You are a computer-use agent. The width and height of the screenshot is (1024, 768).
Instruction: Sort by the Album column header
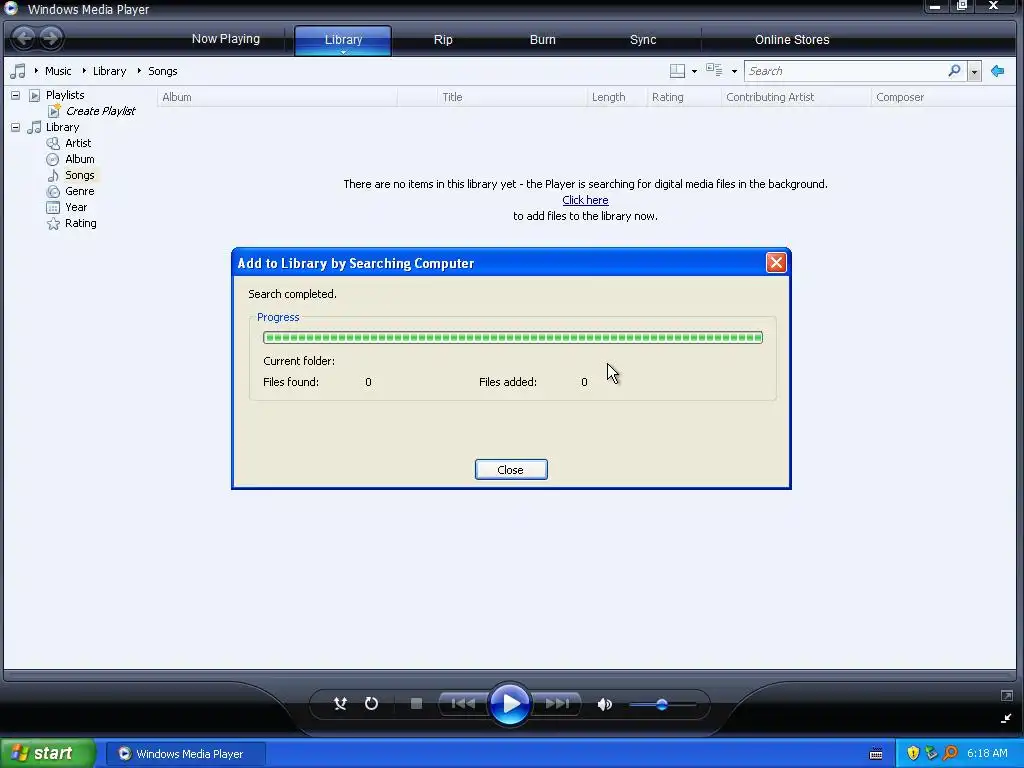(x=277, y=97)
